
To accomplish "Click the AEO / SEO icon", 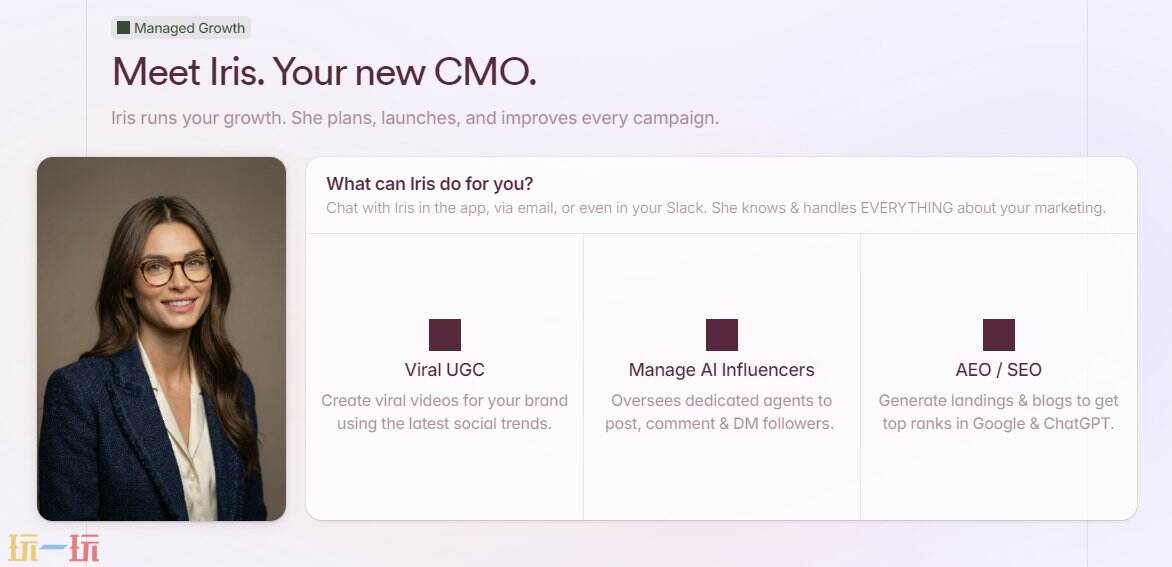I will 998,335.
